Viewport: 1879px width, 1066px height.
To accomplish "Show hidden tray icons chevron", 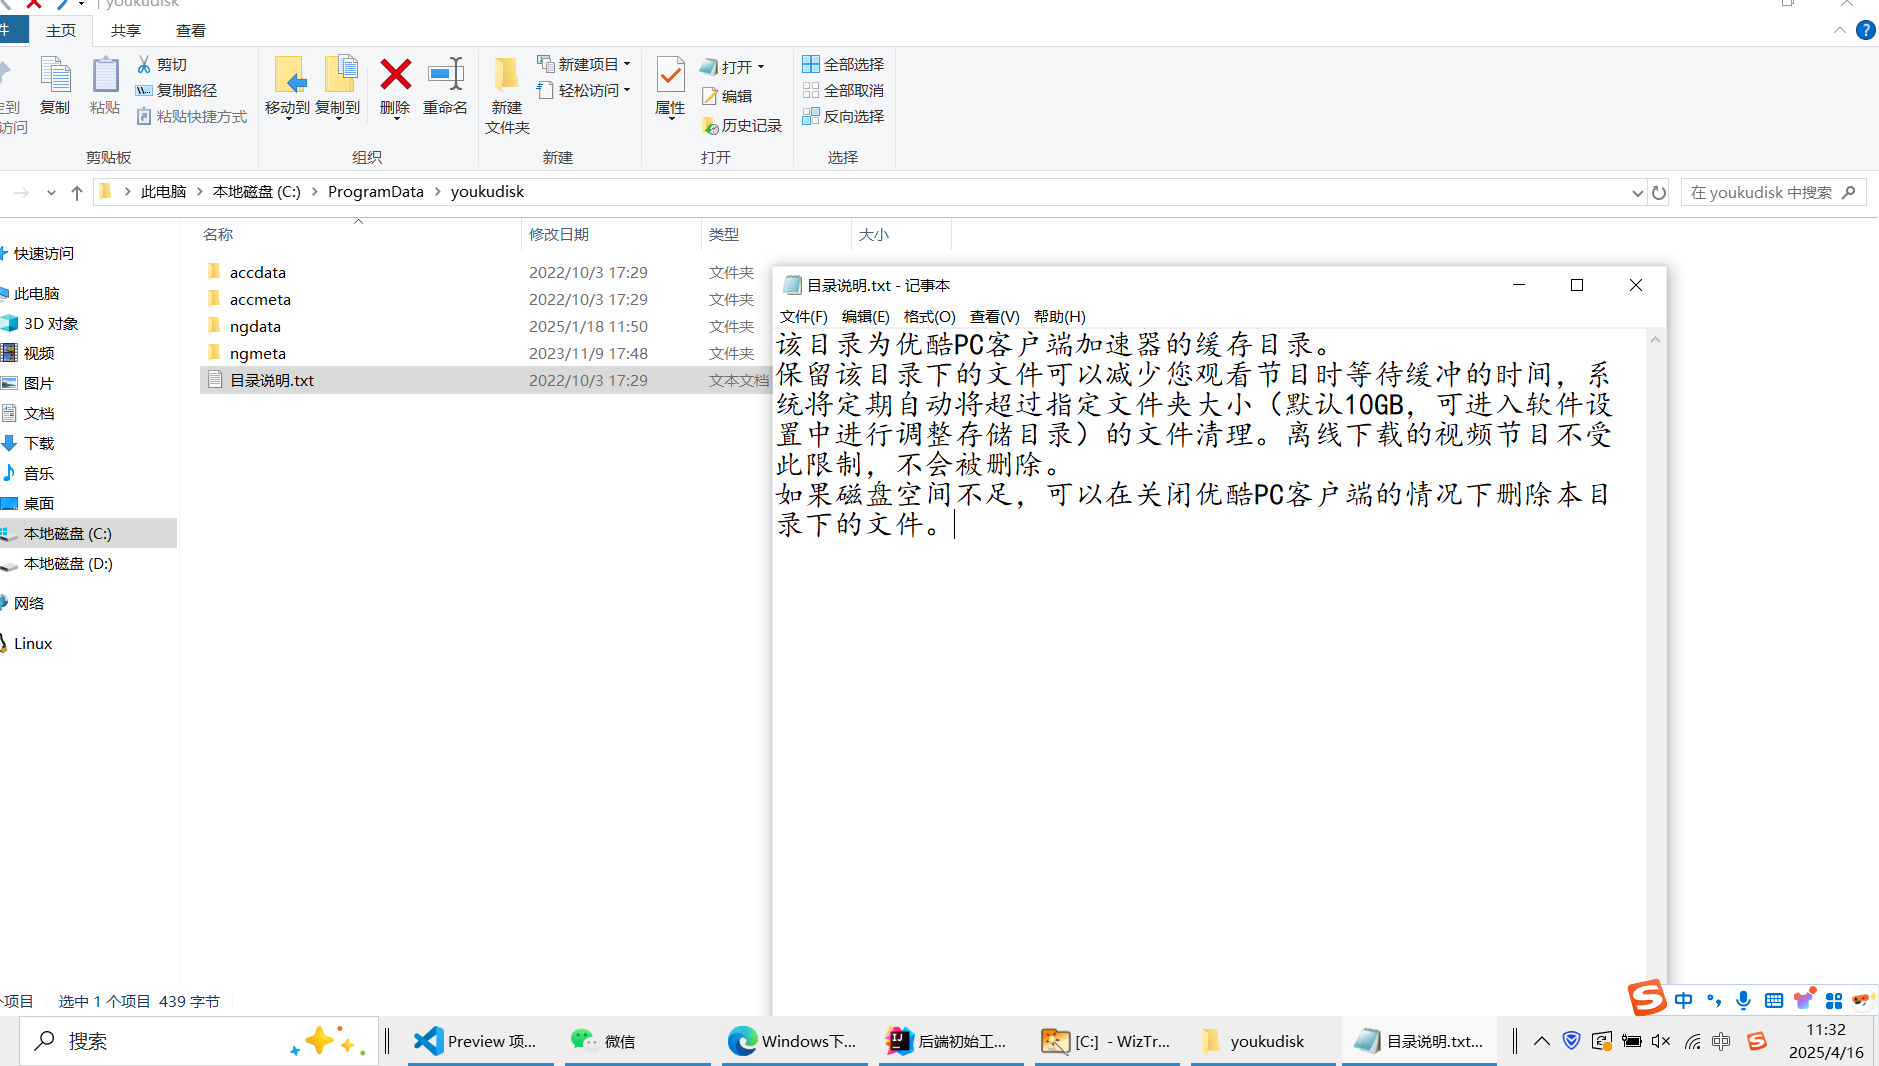I will point(1541,1041).
